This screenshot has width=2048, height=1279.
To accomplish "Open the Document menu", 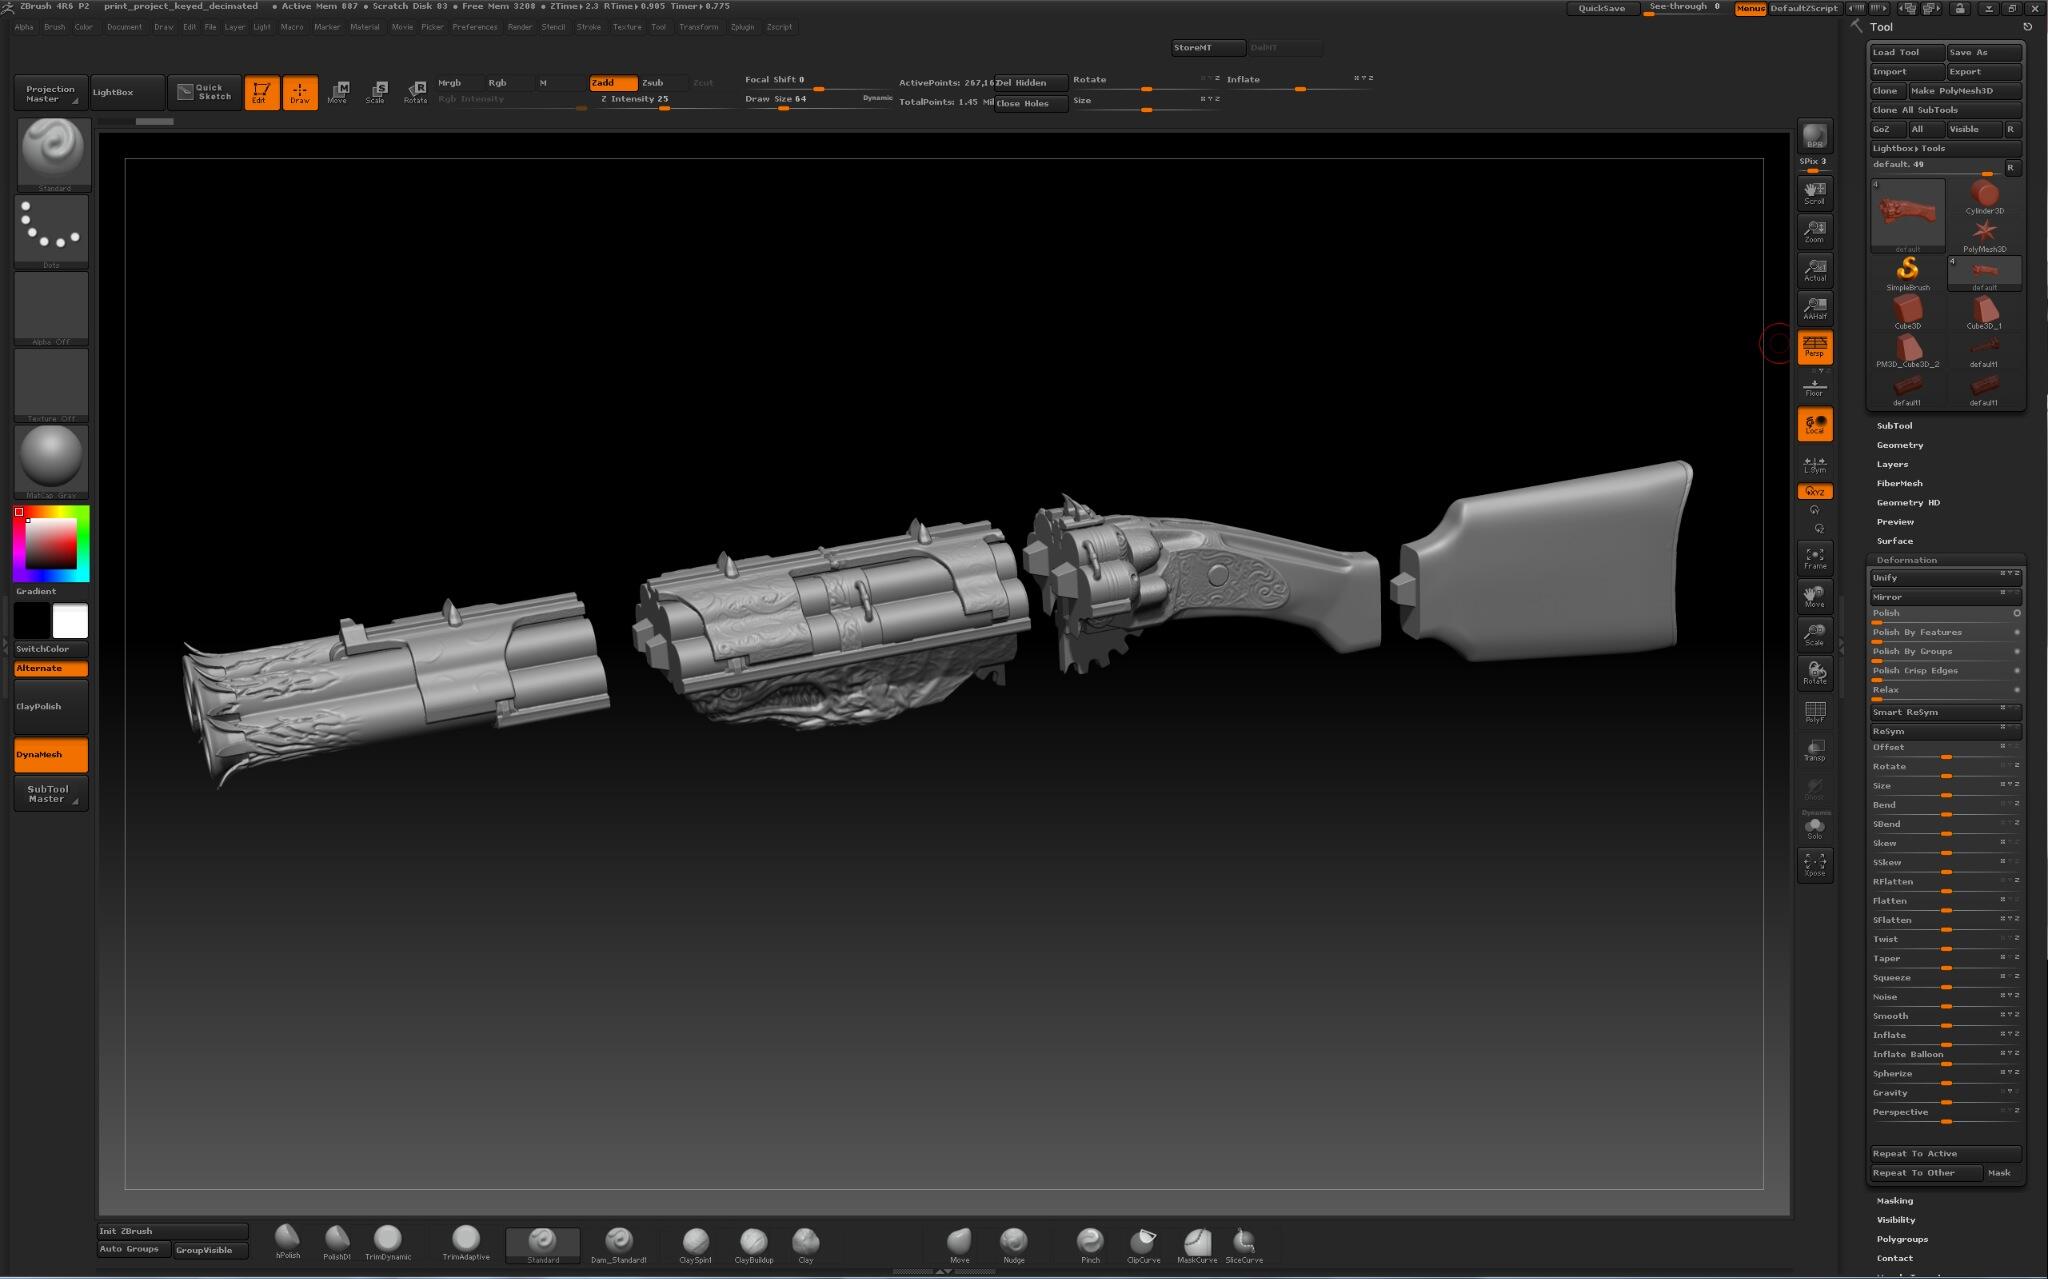I will tap(125, 27).
